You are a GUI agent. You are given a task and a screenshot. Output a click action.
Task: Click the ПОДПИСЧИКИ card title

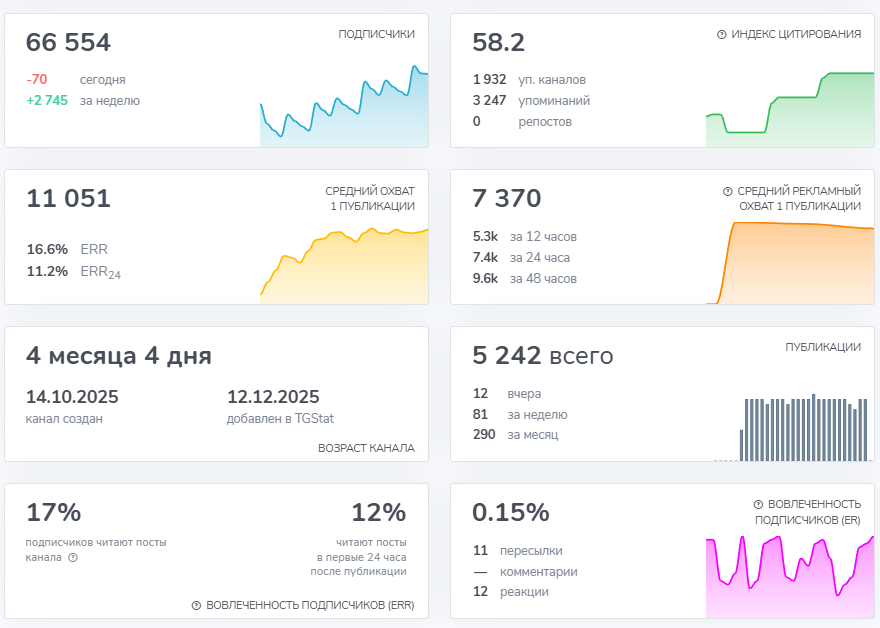[x=377, y=34]
